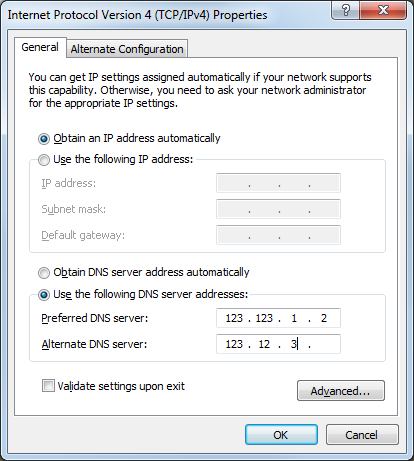Click the Preferred DNS server field
The height and width of the screenshot is (461, 414).
(278, 318)
